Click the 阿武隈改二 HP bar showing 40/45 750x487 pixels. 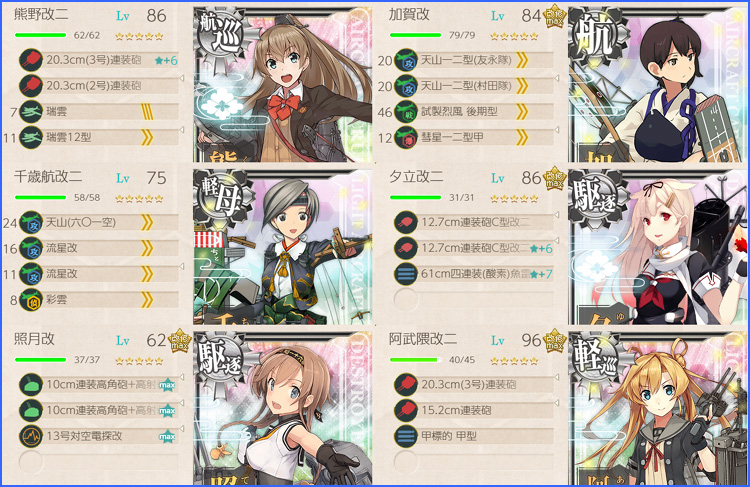coord(415,360)
